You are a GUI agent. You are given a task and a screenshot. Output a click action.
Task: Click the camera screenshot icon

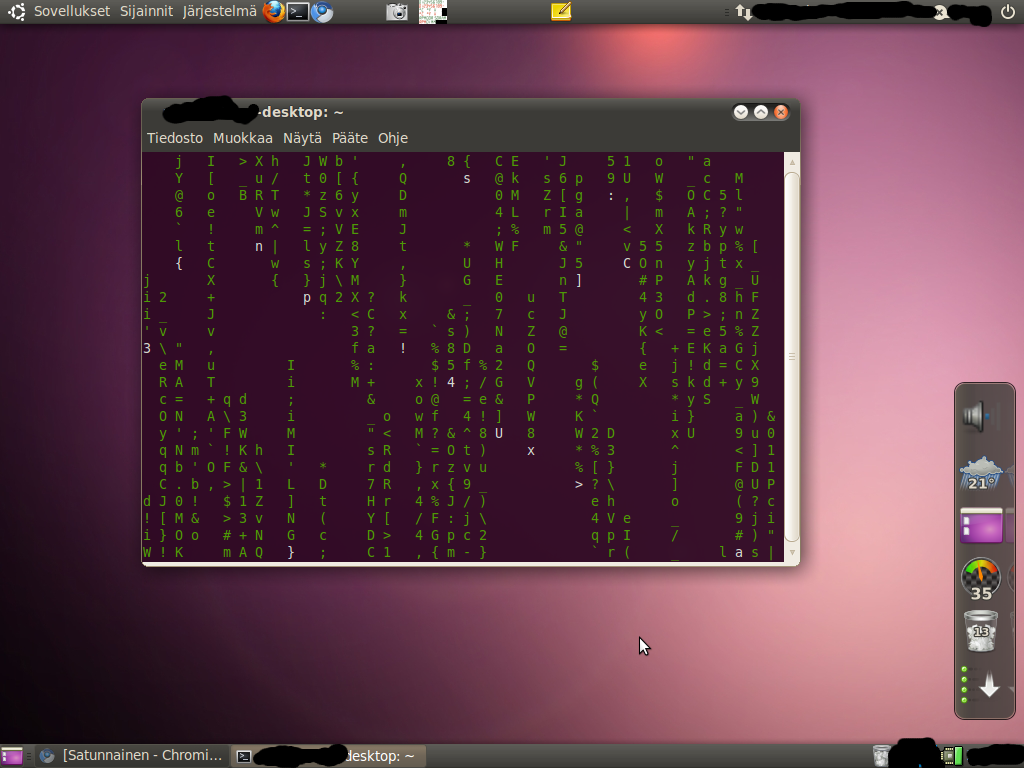click(x=397, y=12)
